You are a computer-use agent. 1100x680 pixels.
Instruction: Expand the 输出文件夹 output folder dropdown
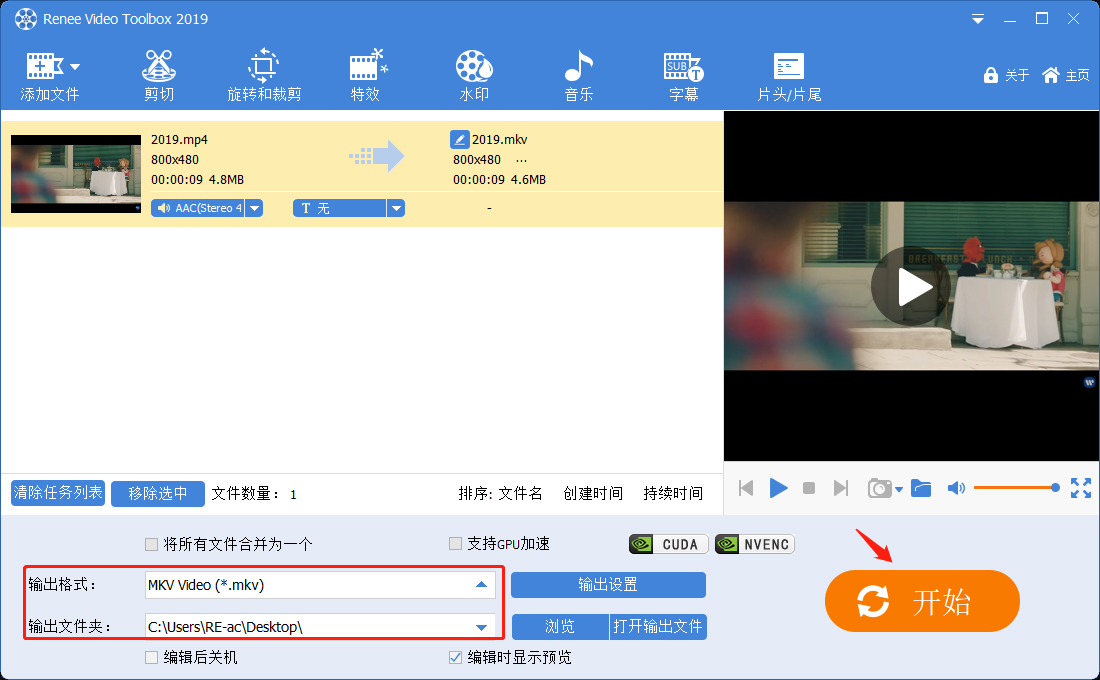(x=482, y=627)
